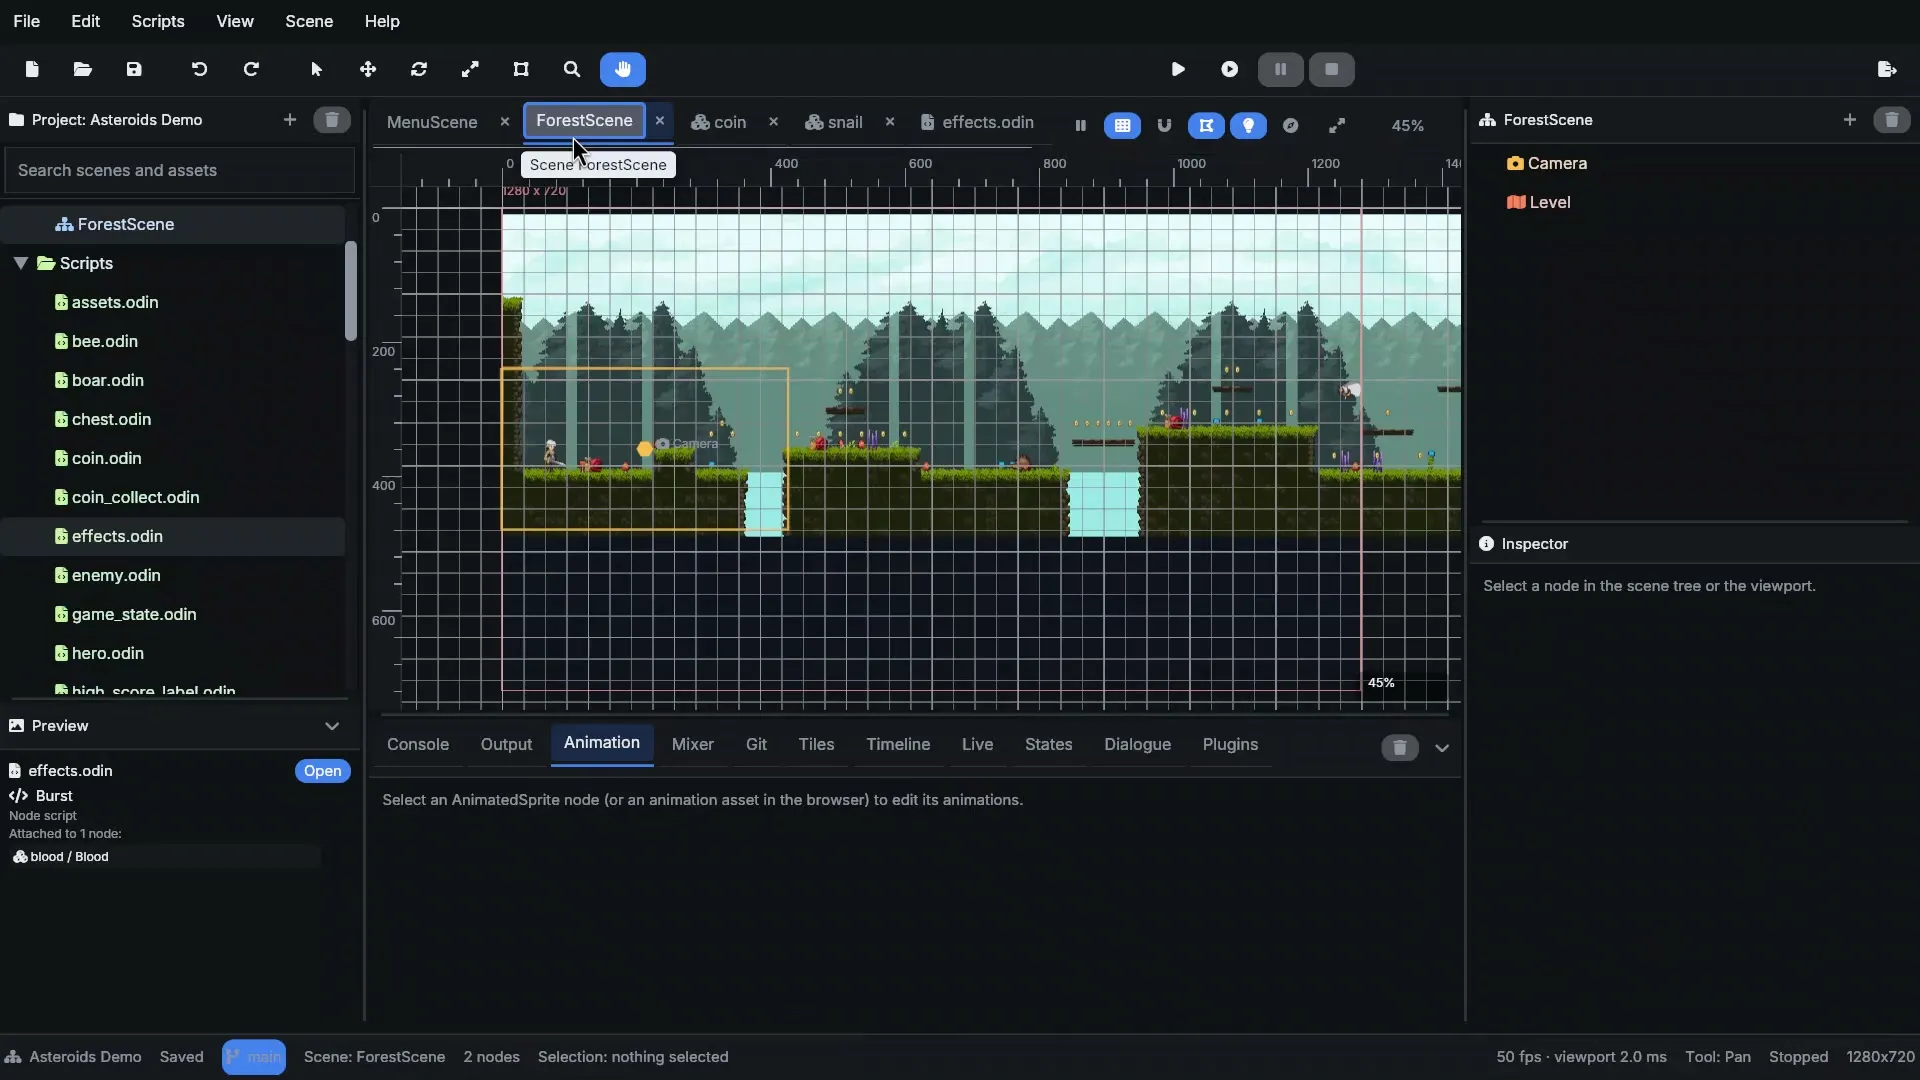Redo the last undone action
This screenshot has height=1080, width=1920.
[251, 69]
